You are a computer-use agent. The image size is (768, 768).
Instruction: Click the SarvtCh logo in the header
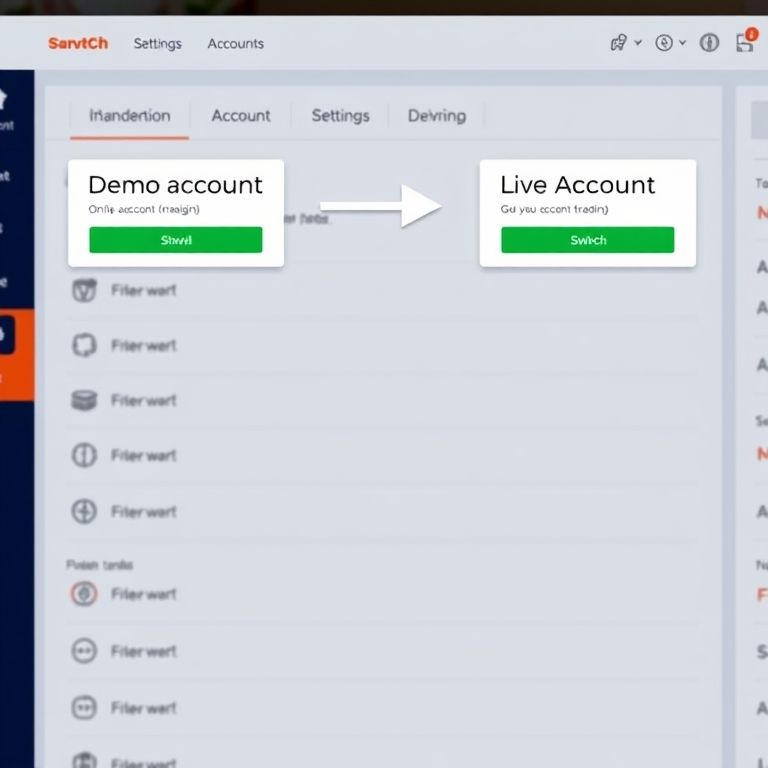(78, 43)
